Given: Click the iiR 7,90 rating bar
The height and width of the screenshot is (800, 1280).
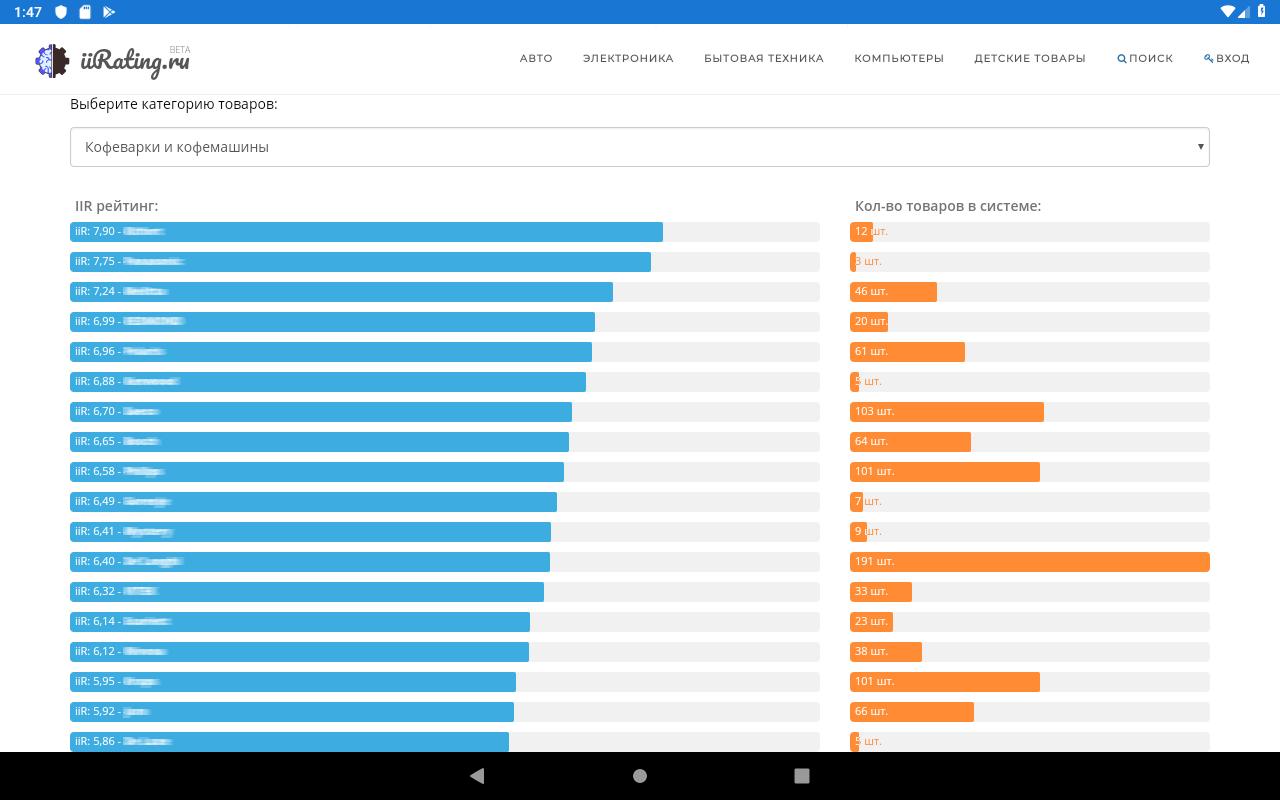Looking at the screenshot, I should (x=366, y=232).
